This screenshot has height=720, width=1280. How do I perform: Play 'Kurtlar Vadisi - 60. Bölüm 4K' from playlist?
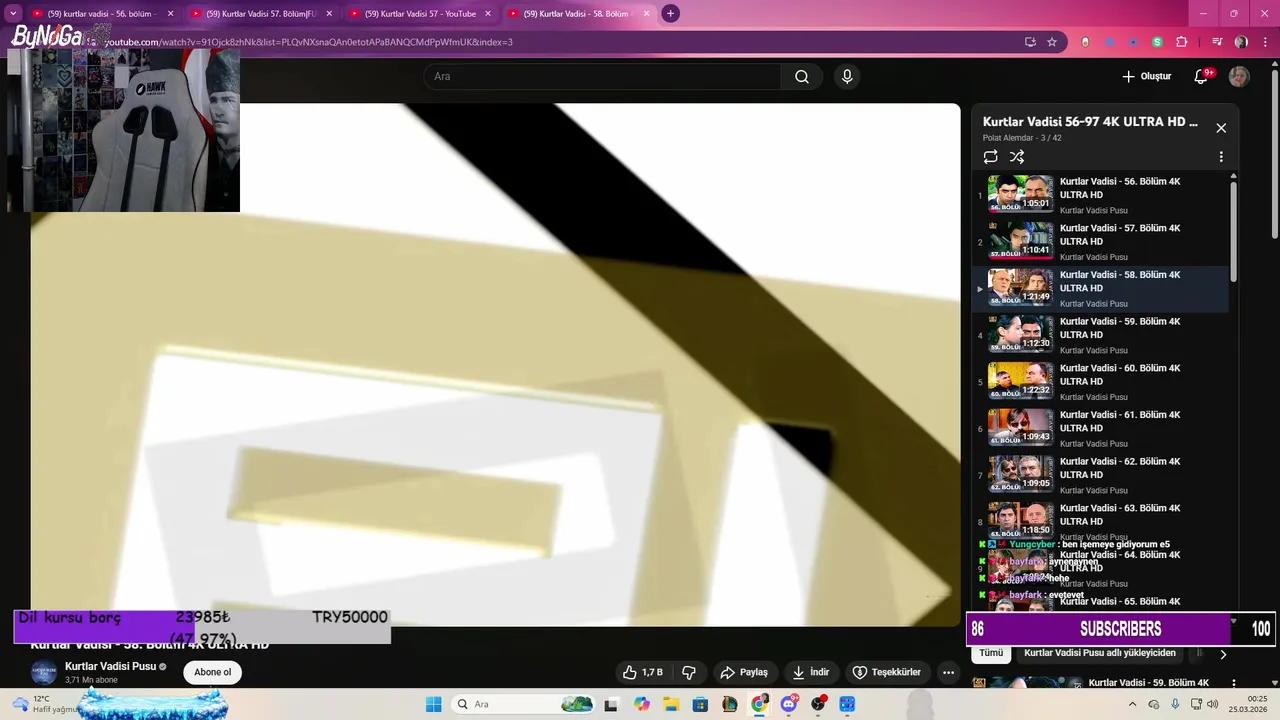(1101, 382)
